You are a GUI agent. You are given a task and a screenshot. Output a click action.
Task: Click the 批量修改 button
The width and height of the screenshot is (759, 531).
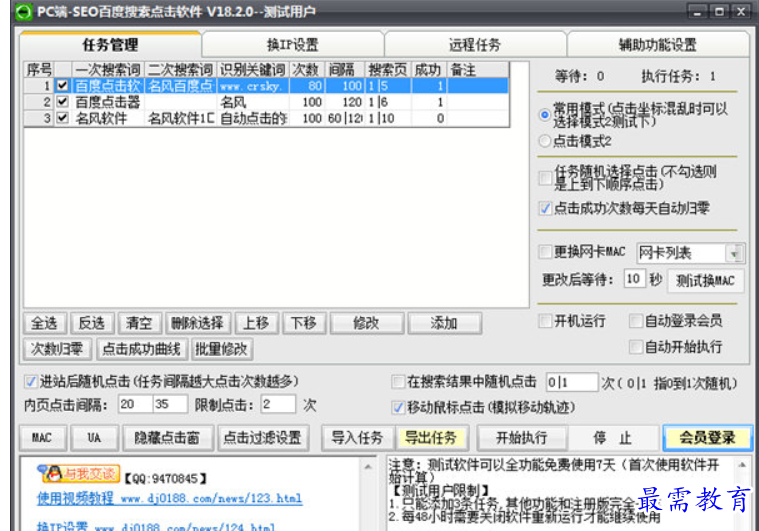(222, 349)
